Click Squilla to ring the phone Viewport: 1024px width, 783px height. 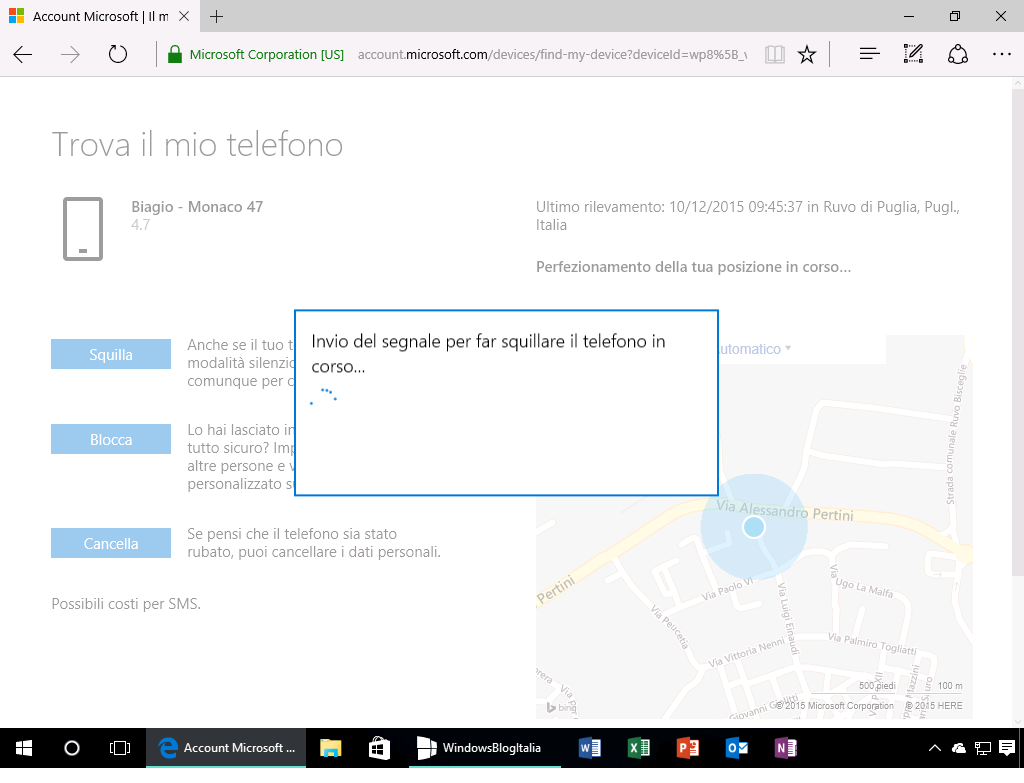point(111,354)
